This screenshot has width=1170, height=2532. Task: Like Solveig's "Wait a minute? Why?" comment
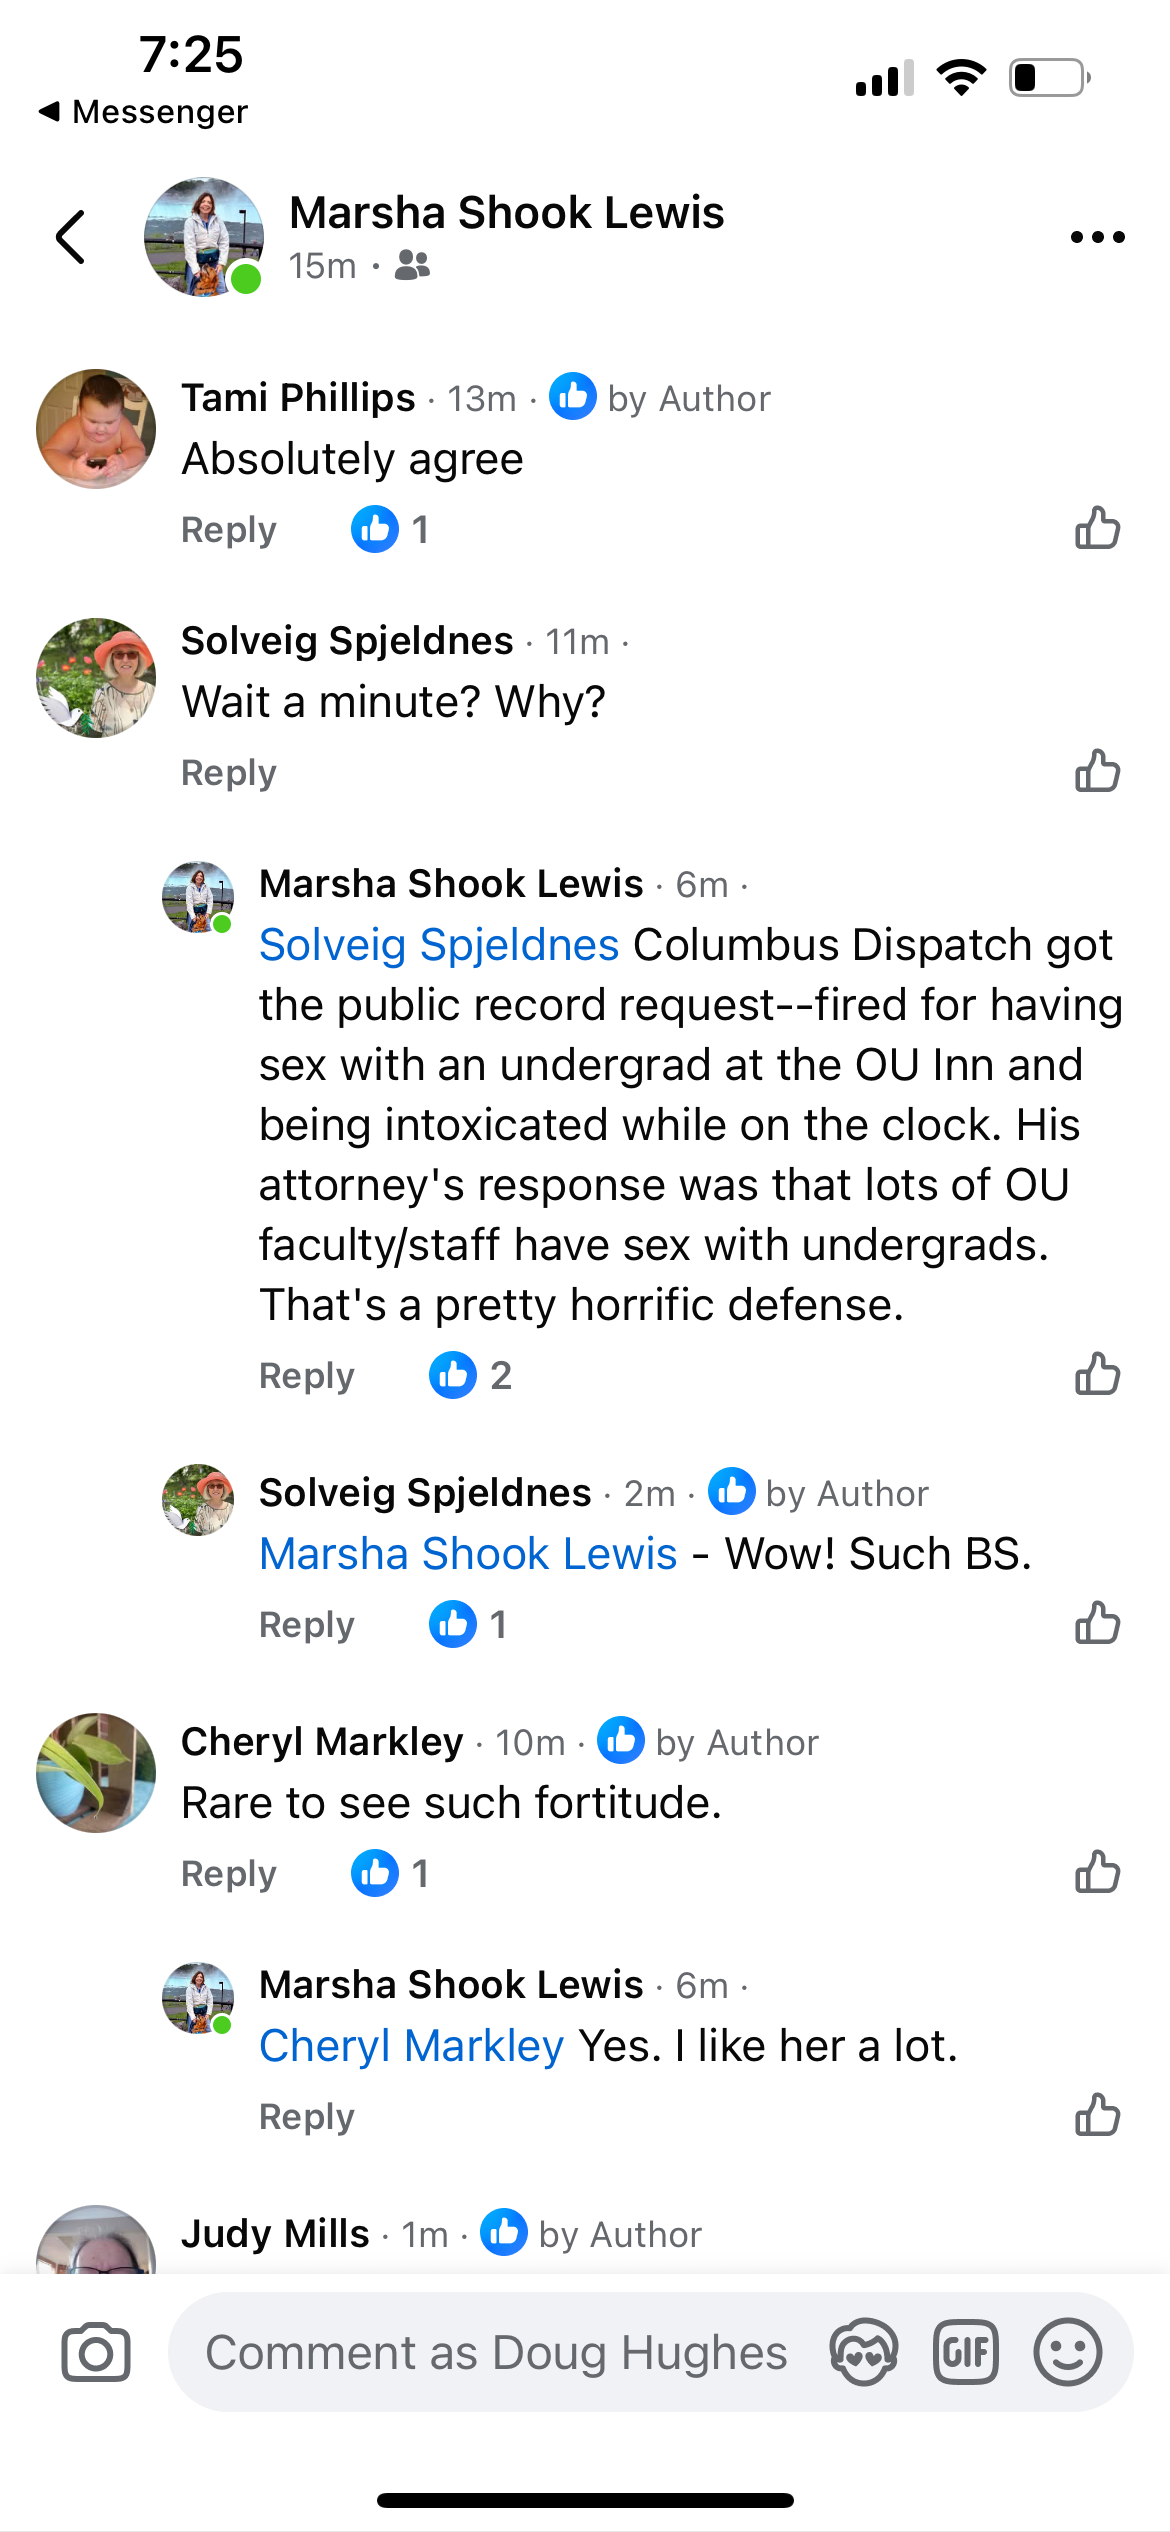1097,771
